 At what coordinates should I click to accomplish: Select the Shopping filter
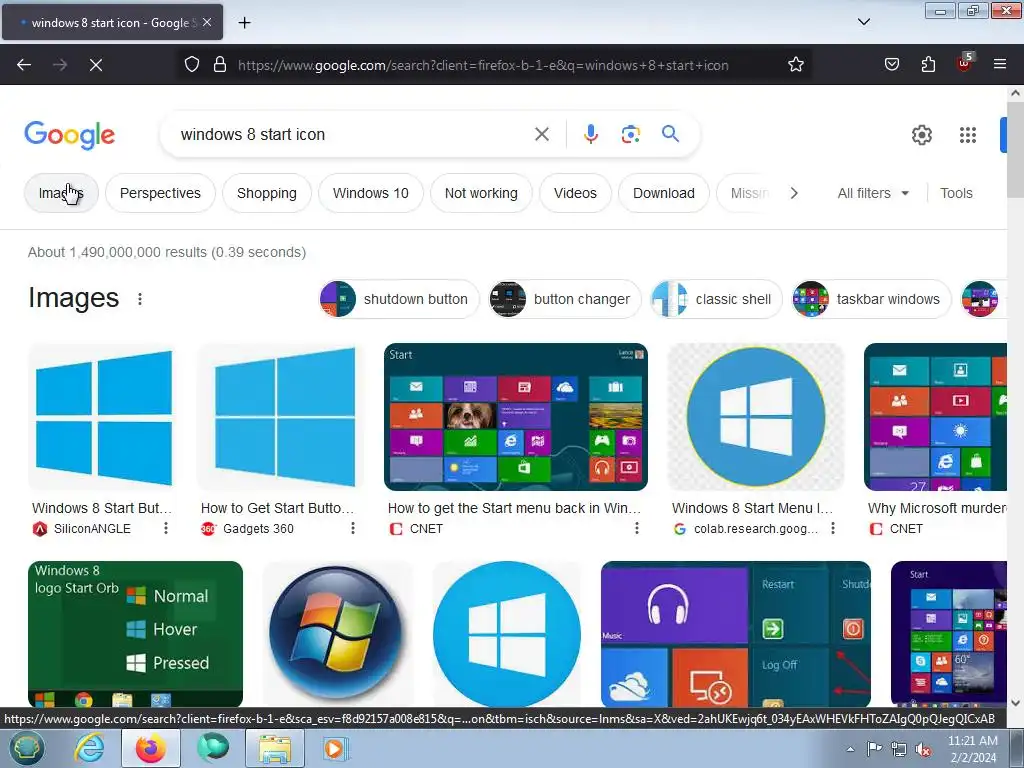[x=266, y=193]
